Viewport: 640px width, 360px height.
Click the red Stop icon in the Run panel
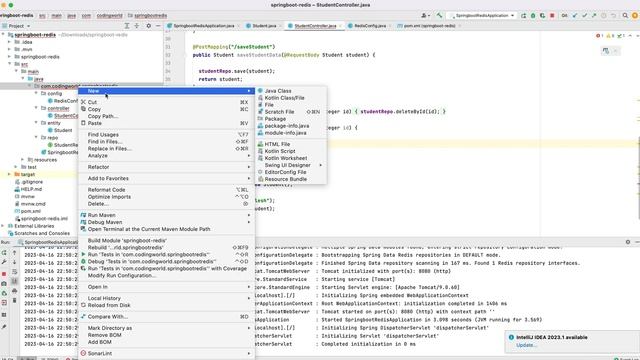[x=4, y=273]
